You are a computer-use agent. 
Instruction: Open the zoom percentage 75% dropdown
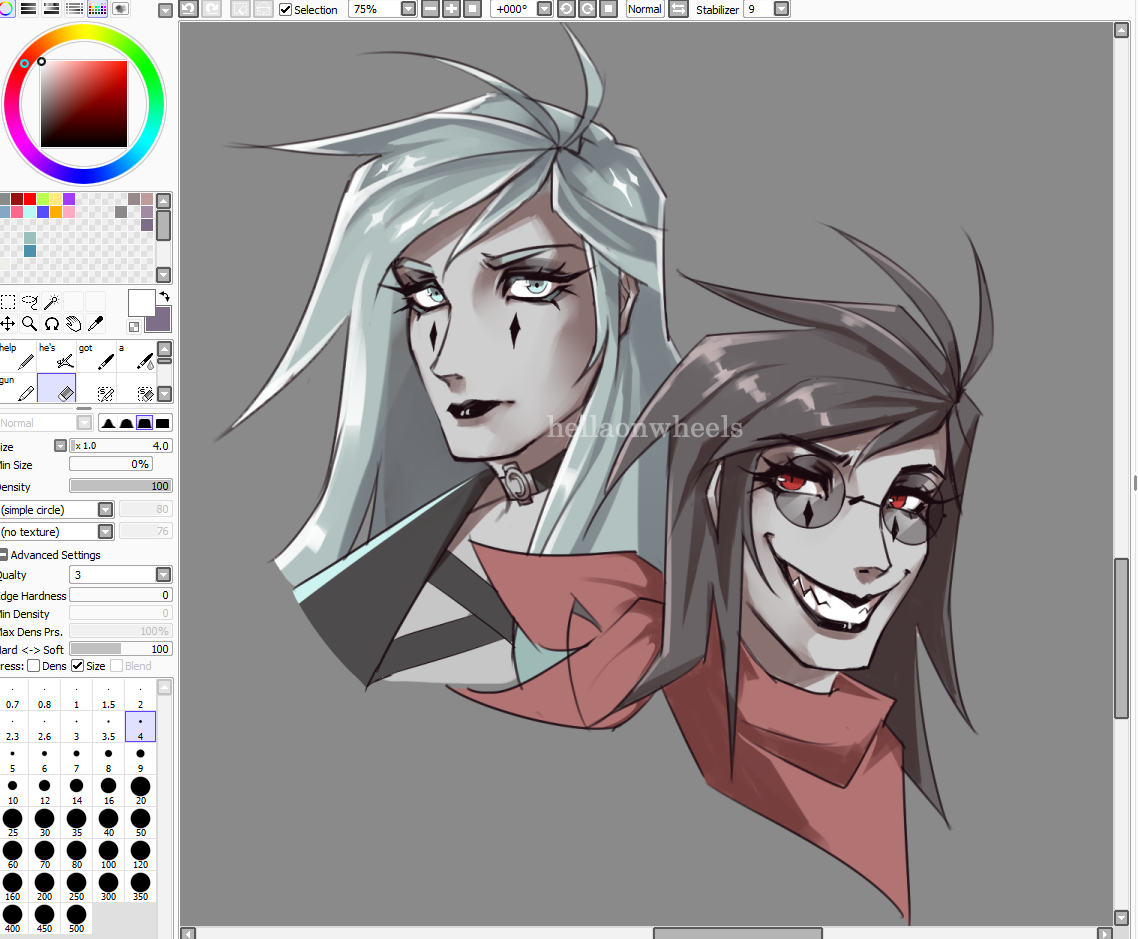click(408, 9)
